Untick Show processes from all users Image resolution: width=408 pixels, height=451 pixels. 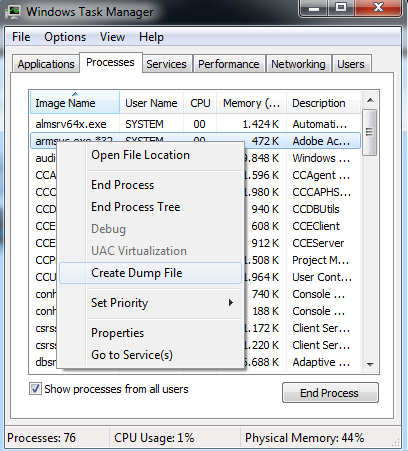click(x=35, y=389)
